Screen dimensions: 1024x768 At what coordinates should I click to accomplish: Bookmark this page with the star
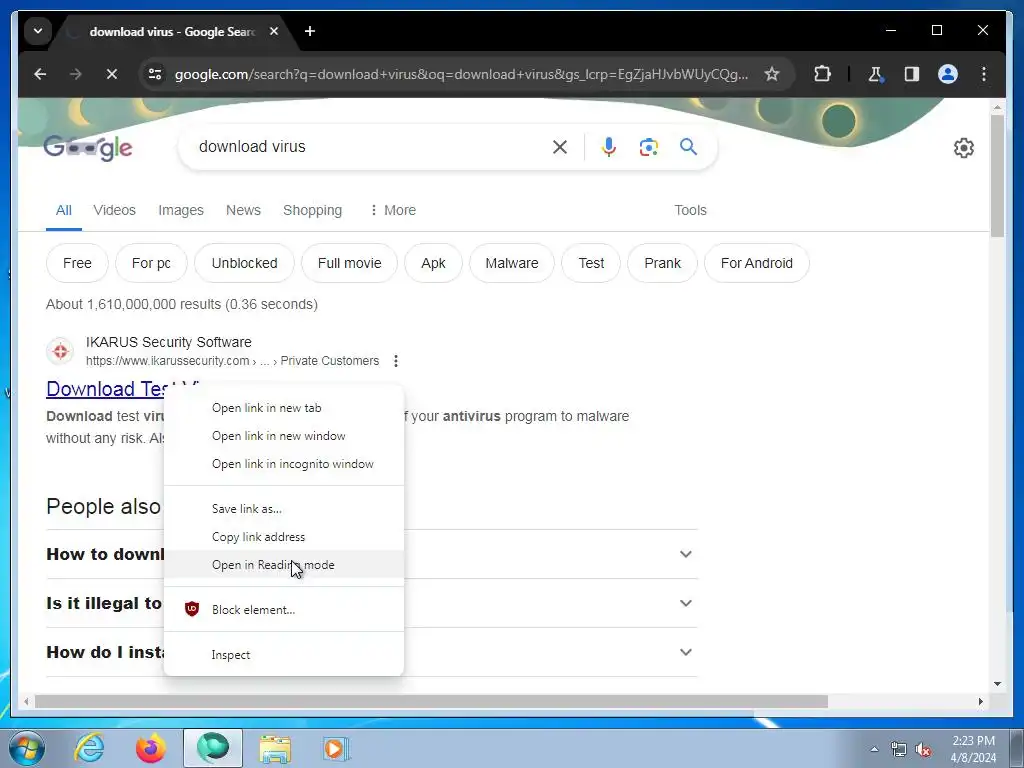[x=772, y=74]
